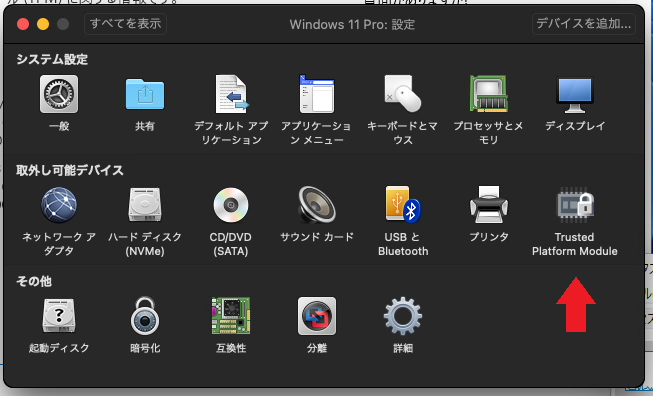Open the 詳細 gear icon
653x396 pixels.
point(403,316)
